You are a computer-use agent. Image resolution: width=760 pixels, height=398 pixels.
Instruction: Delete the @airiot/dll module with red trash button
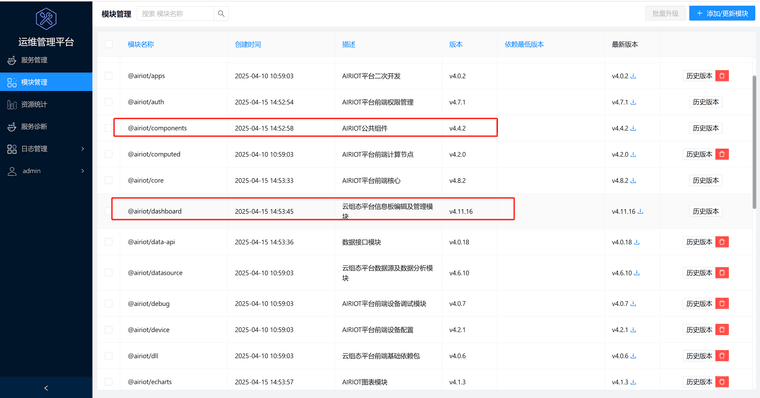click(722, 356)
